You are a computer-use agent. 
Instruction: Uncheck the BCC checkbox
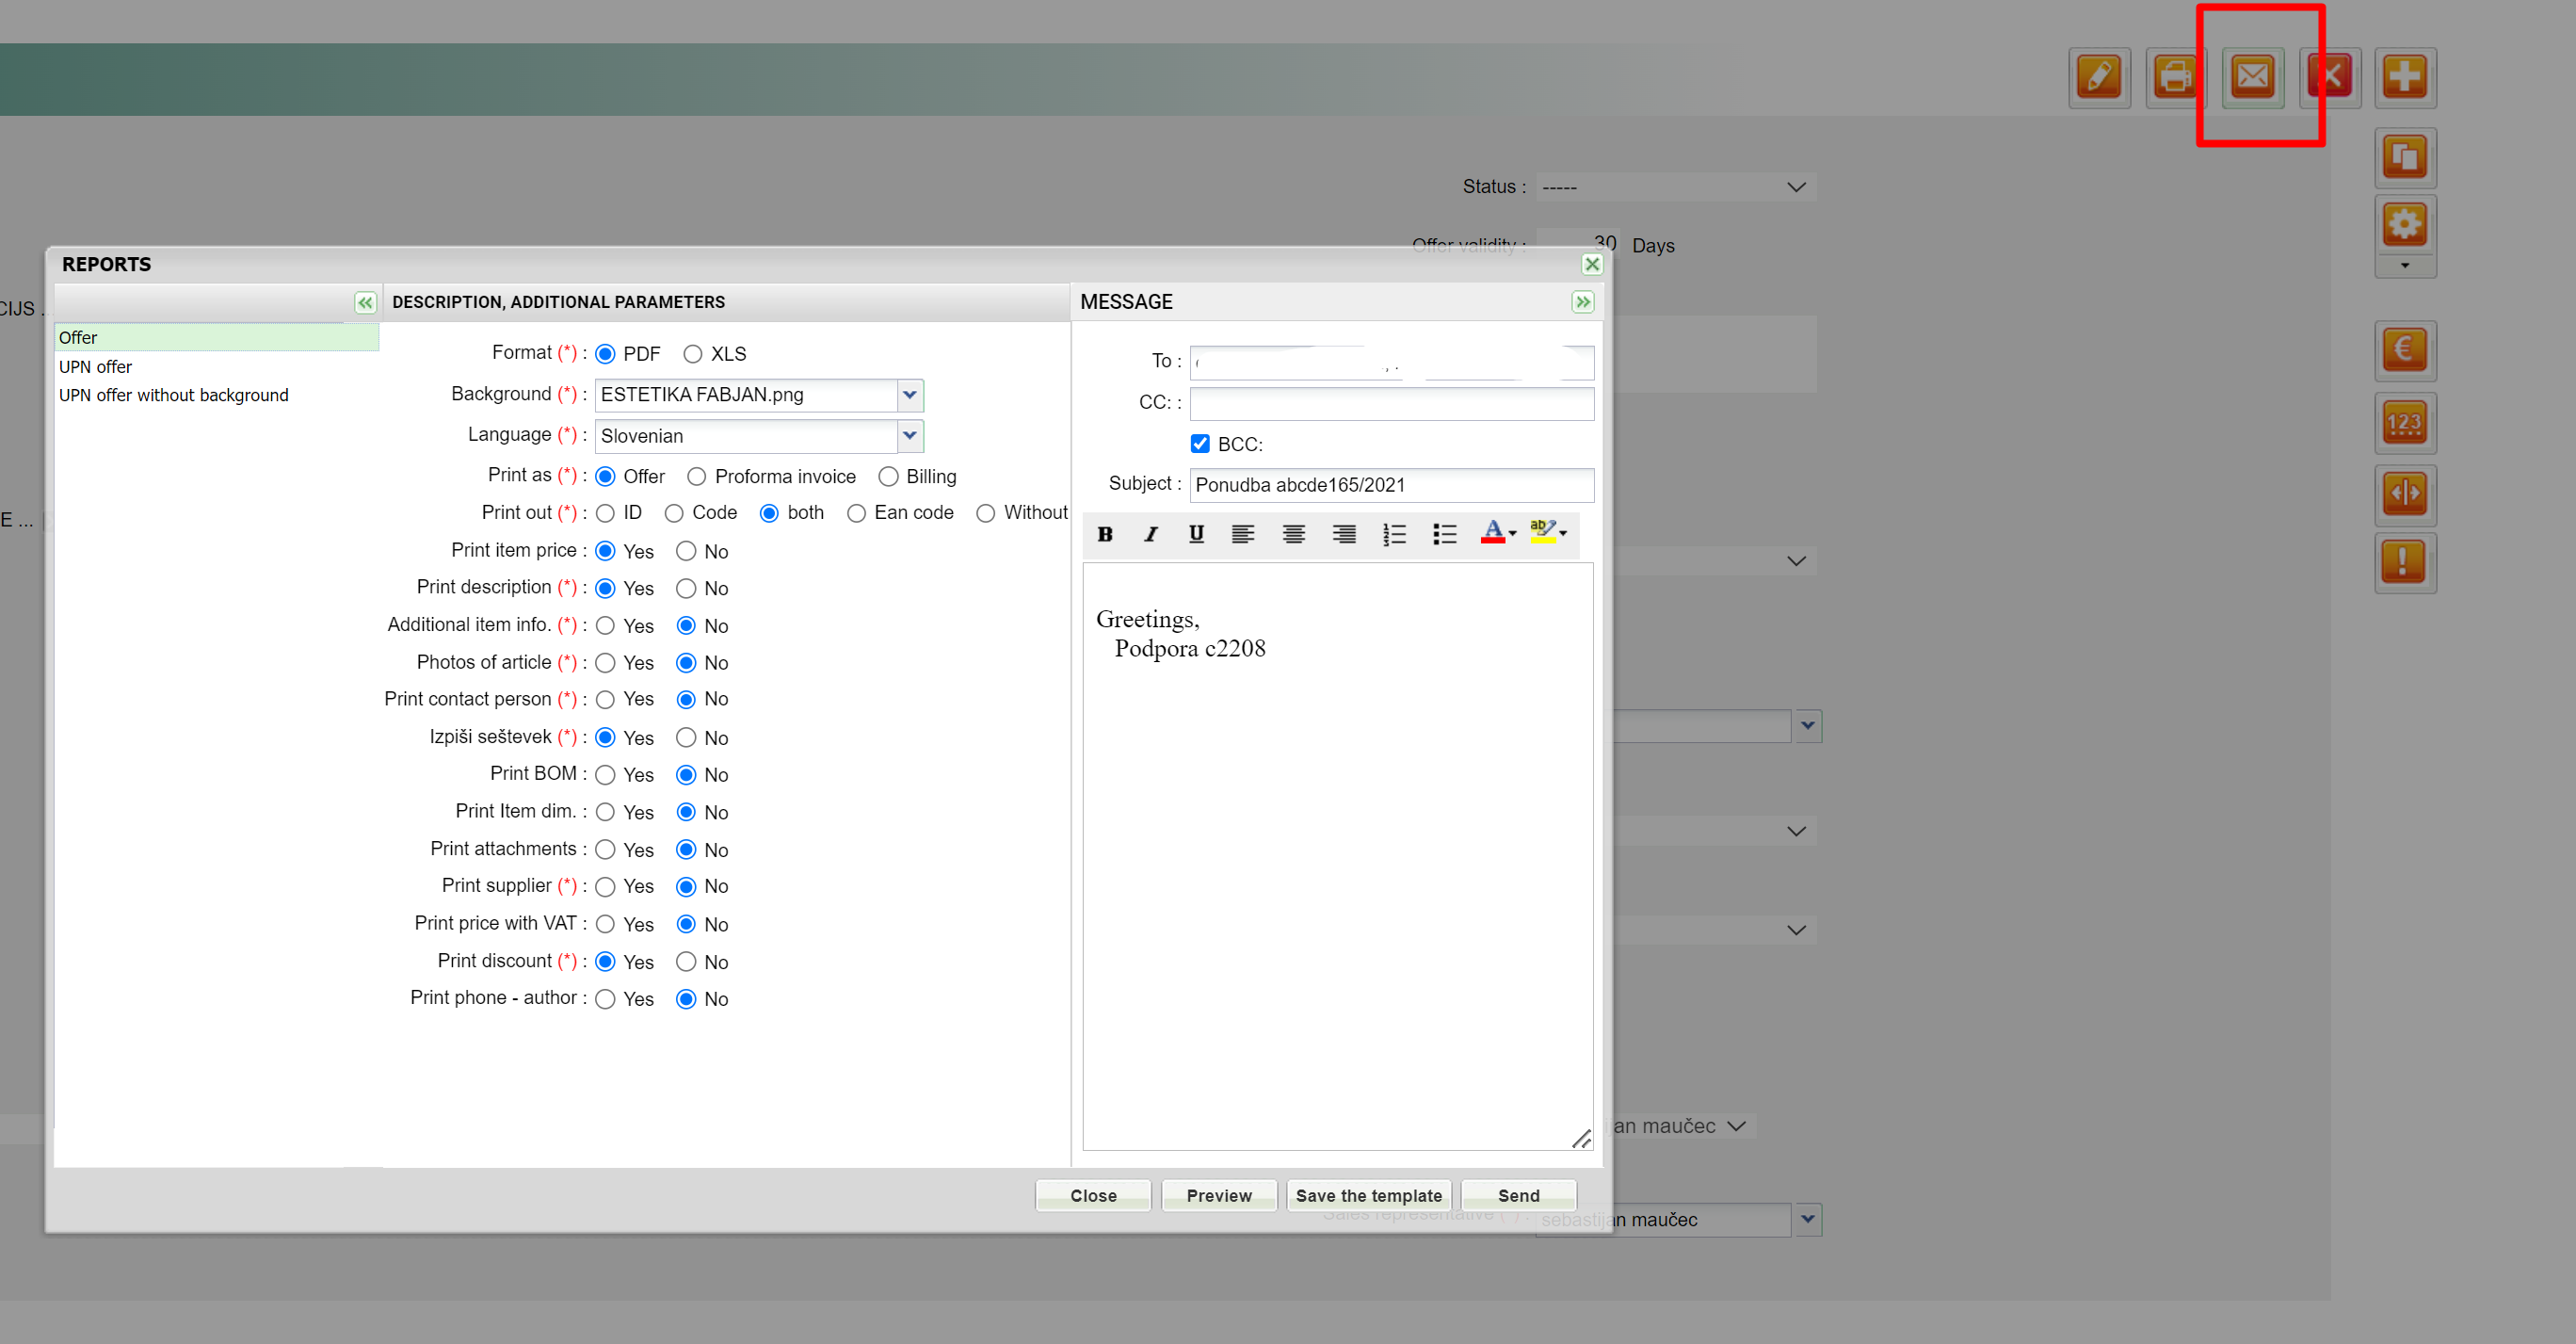click(x=1200, y=444)
